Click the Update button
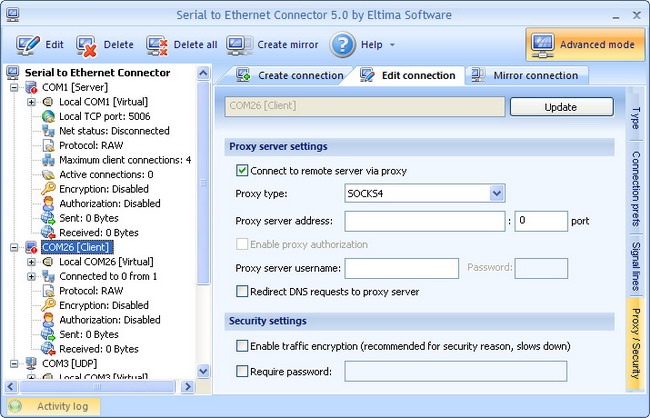 562,107
